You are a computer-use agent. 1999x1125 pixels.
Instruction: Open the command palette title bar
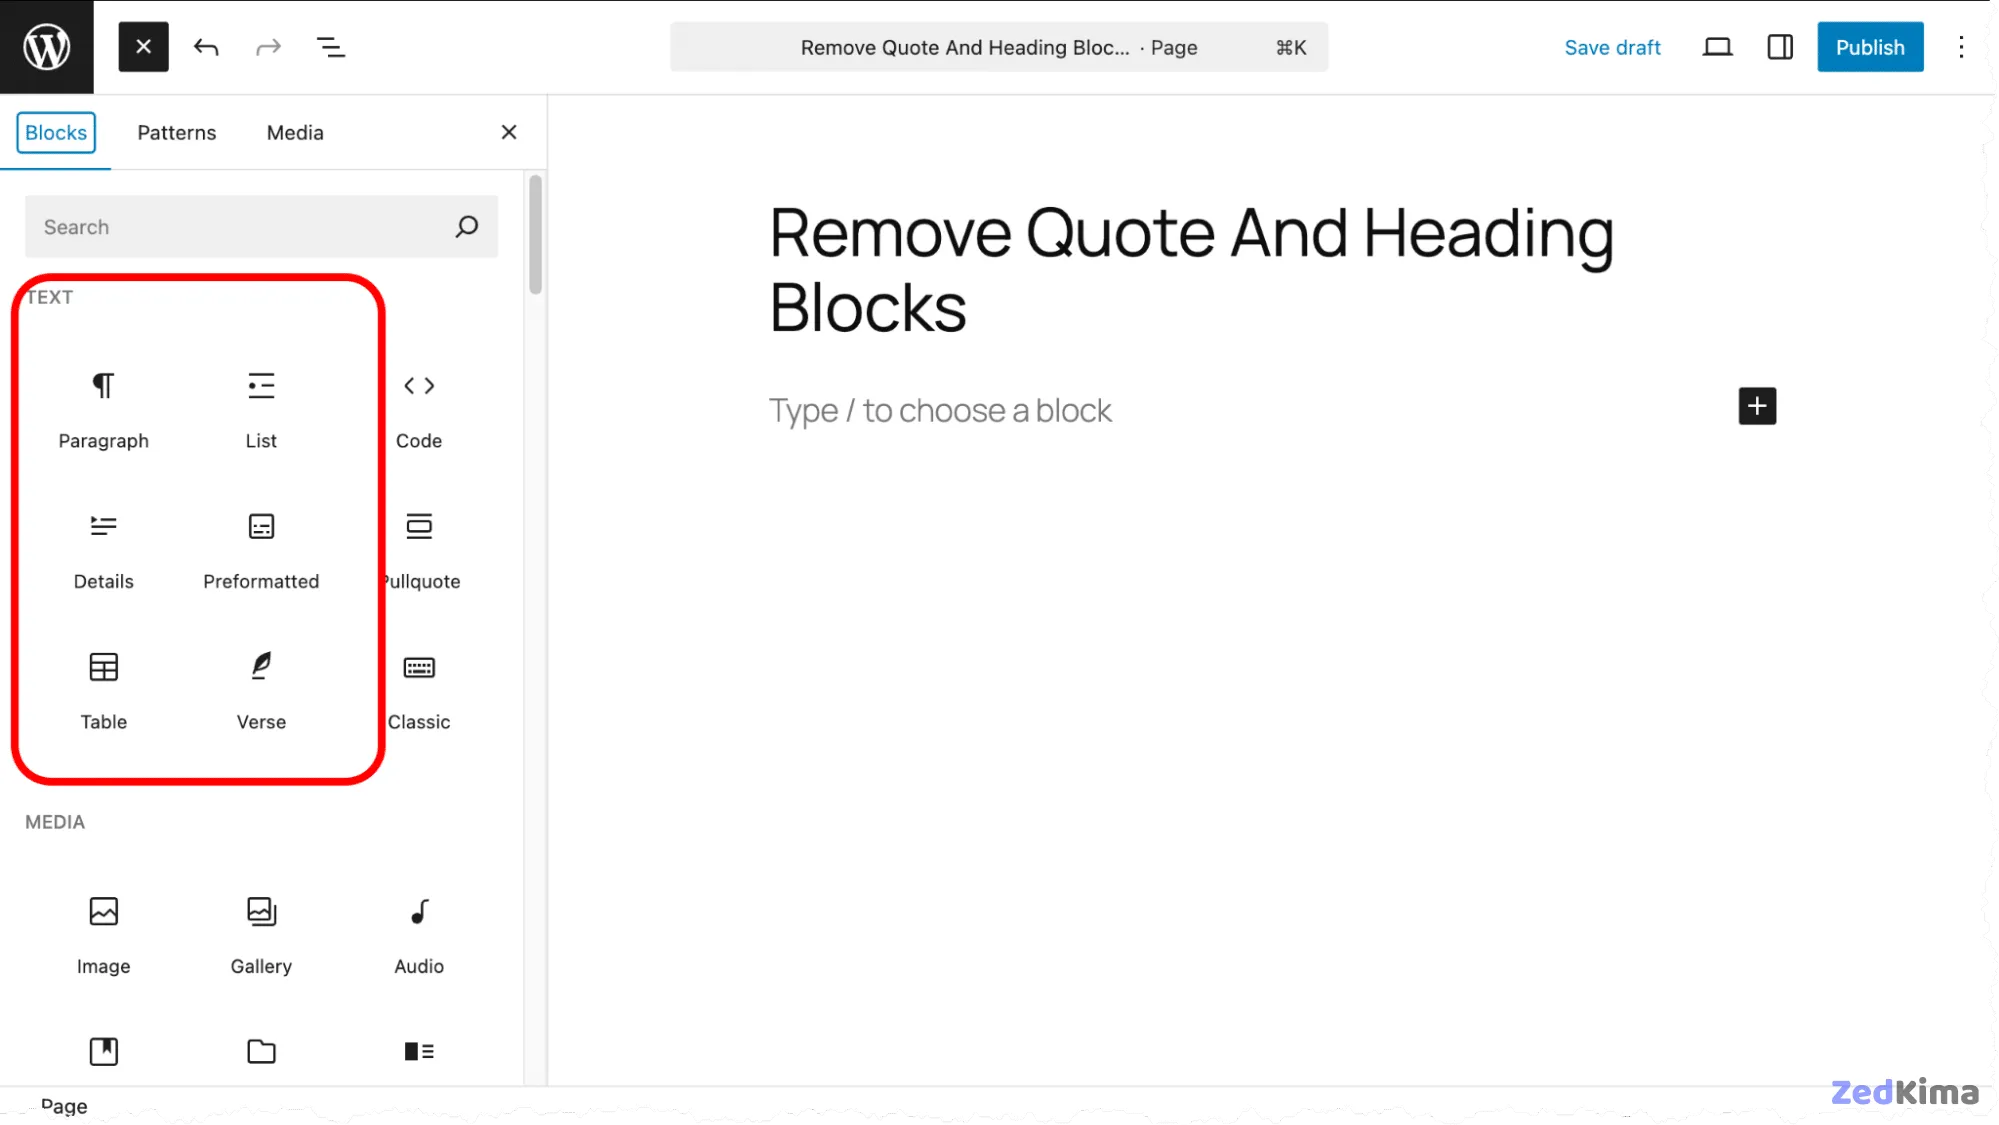998,47
